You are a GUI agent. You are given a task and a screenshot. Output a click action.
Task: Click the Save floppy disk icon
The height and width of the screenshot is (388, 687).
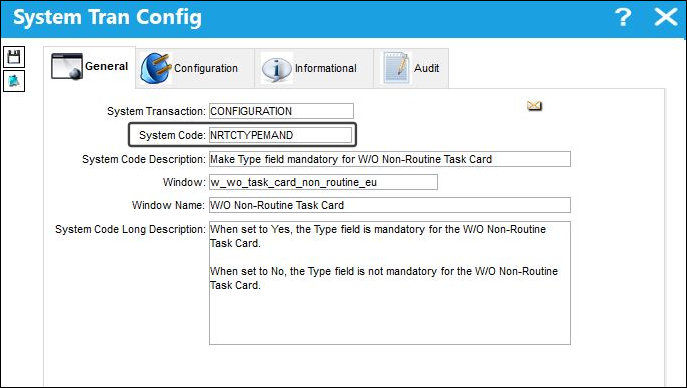click(x=14, y=57)
